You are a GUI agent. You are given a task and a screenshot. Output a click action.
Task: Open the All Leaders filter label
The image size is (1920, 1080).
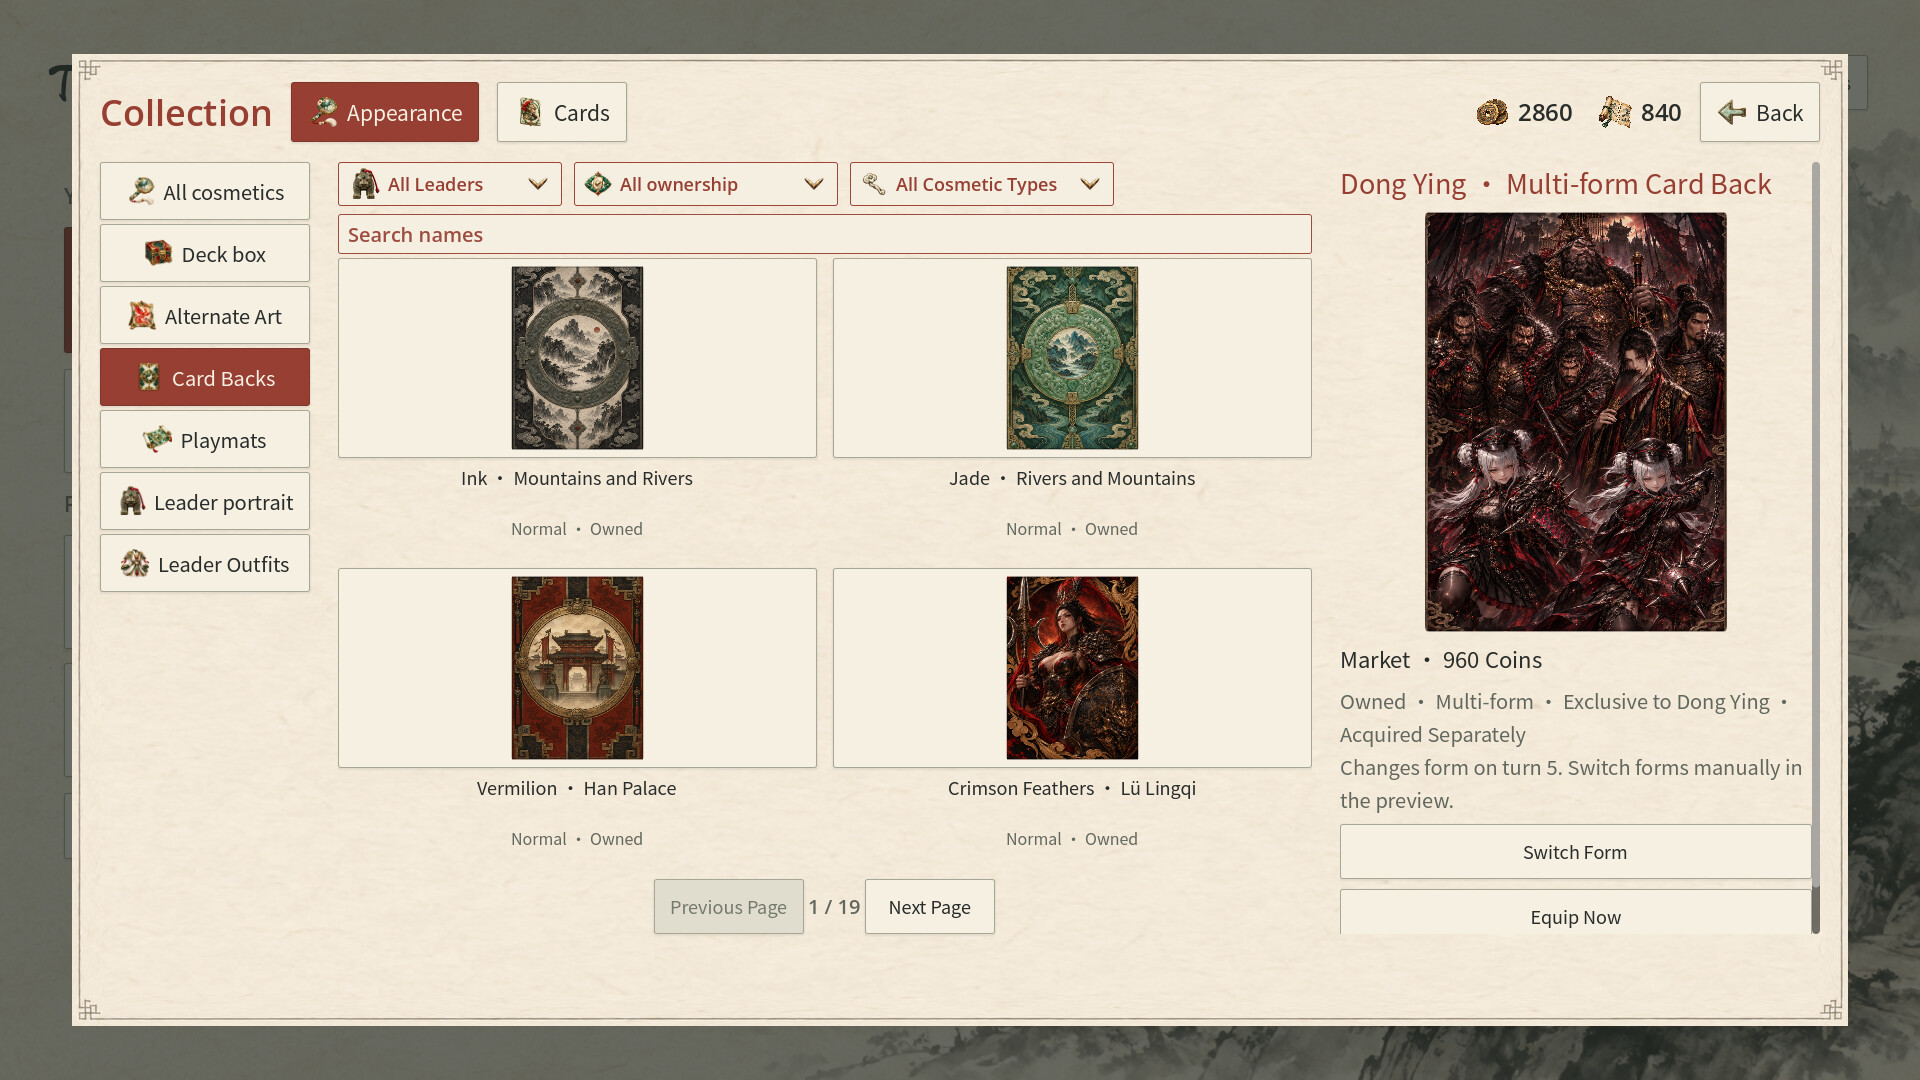pos(435,184)
